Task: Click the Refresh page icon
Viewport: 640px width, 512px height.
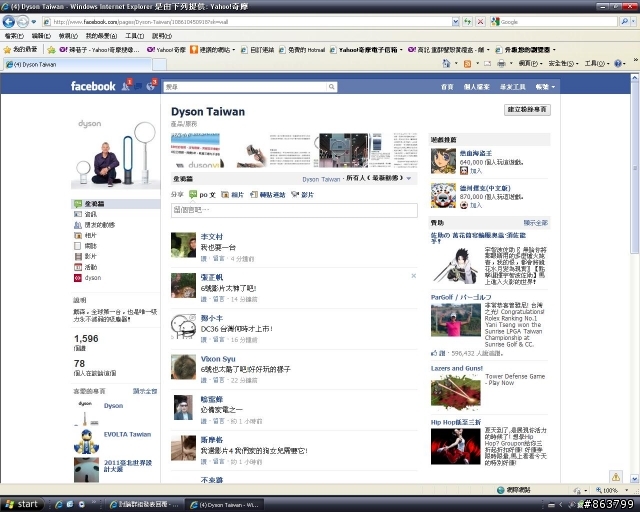Action: pos(467,22)
